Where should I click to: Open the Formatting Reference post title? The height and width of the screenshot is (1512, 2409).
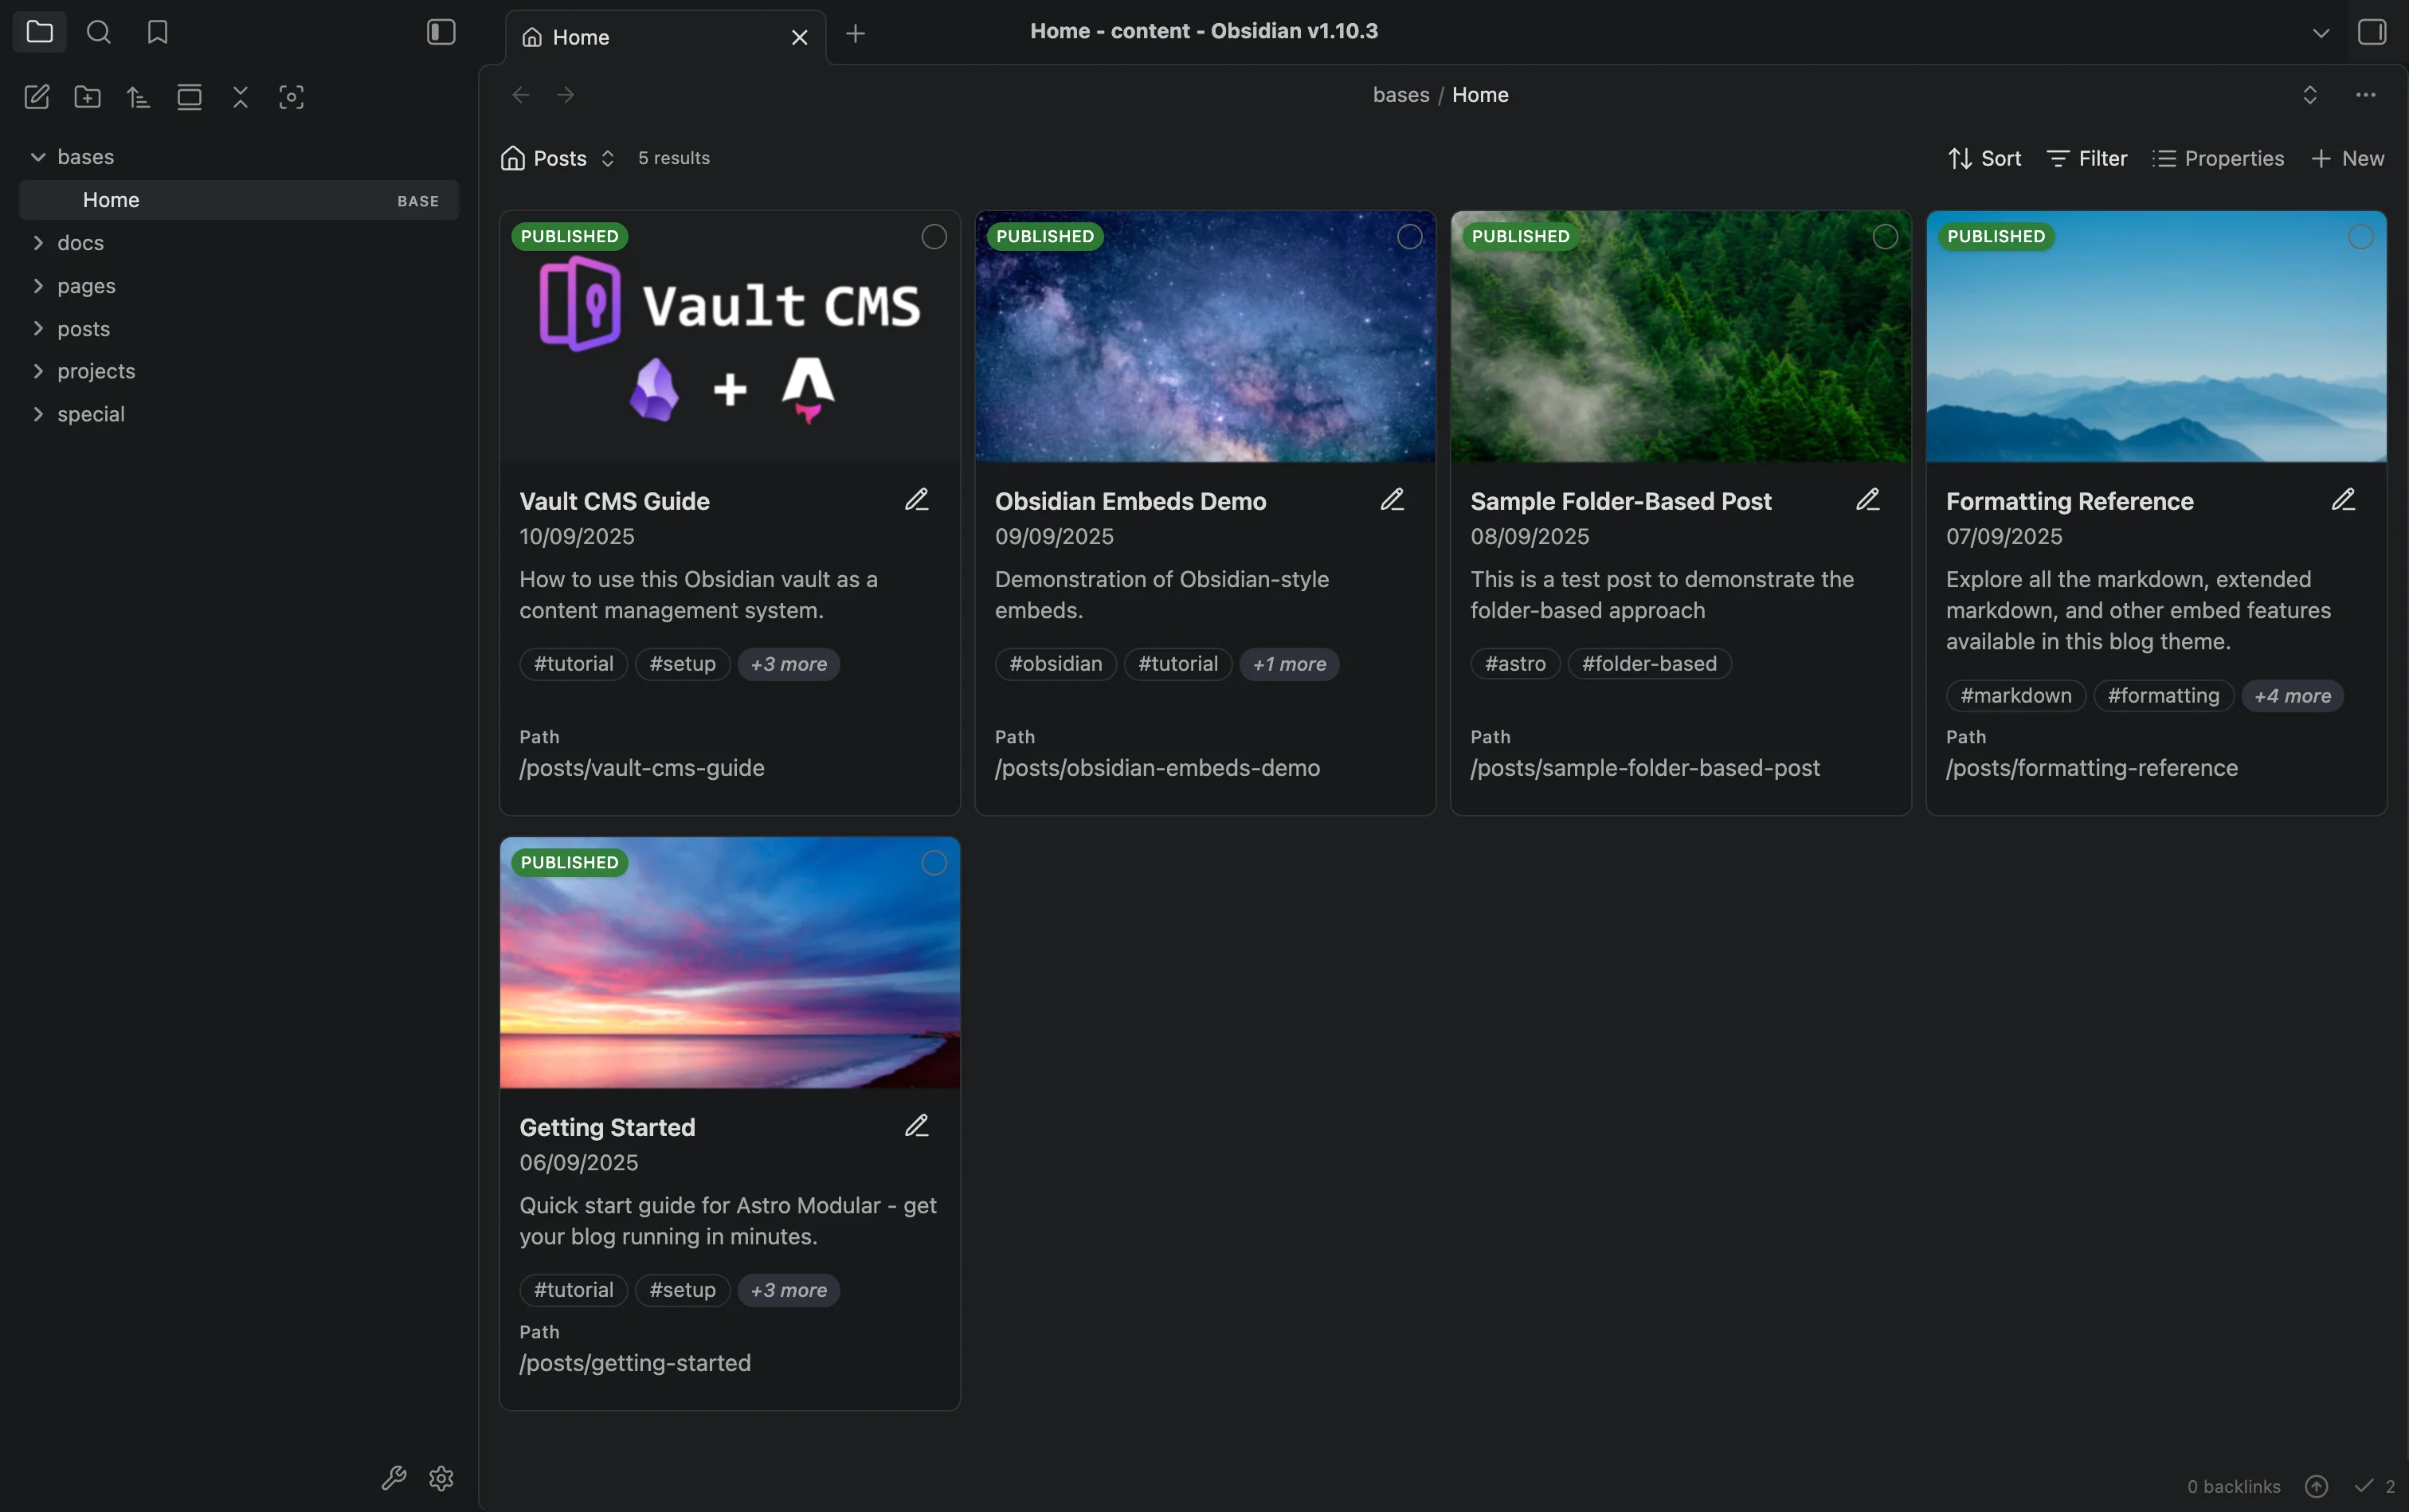(x=2069, y=501)
